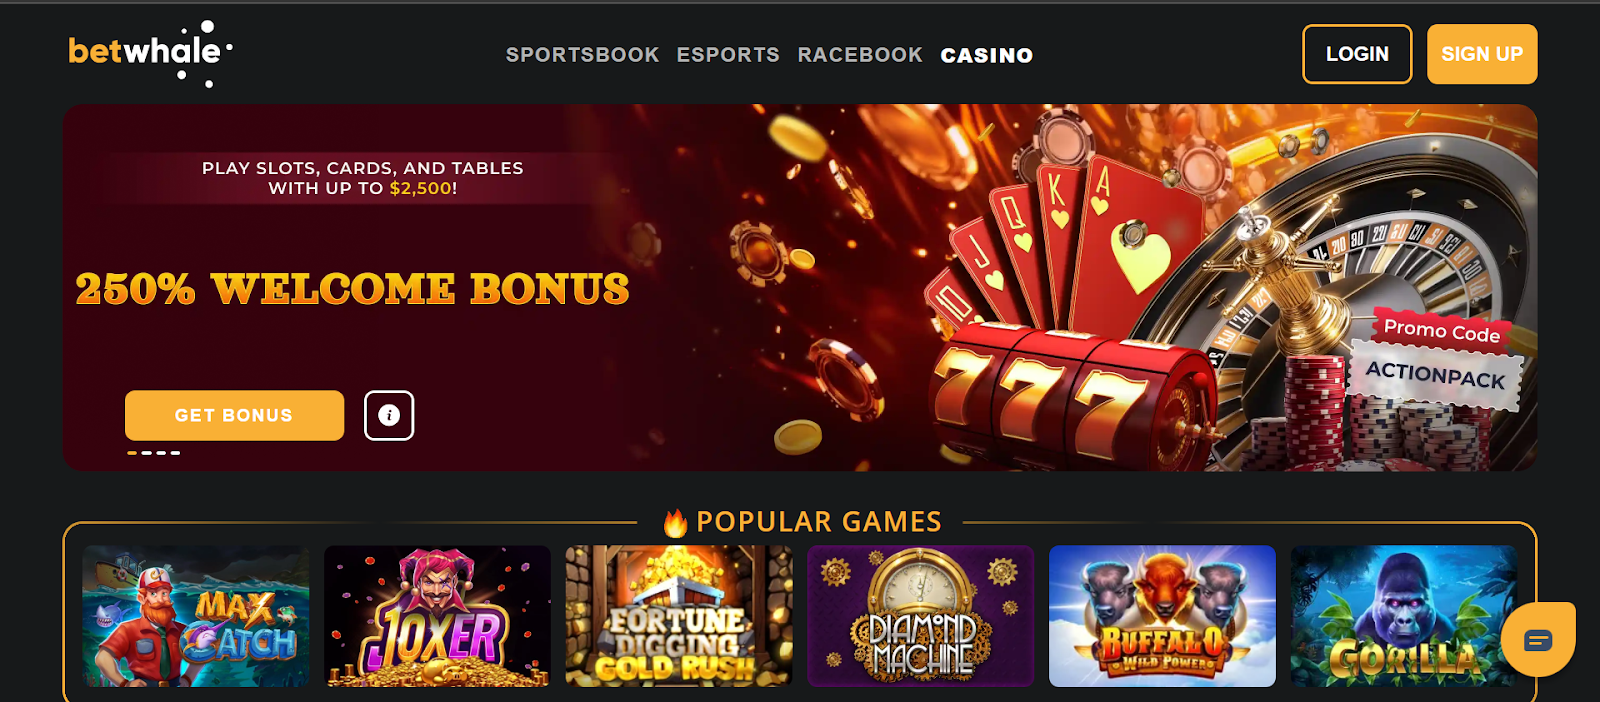The image size is (1600, 702).
Task: Open the Buffalo Wild Power game
Action: (1162, 616)
